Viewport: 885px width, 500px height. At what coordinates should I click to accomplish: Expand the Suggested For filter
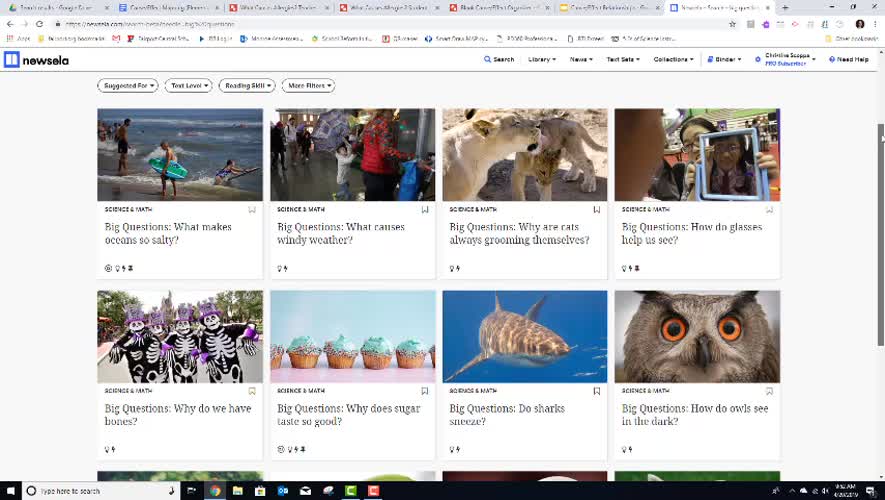(x=128, y=86)
